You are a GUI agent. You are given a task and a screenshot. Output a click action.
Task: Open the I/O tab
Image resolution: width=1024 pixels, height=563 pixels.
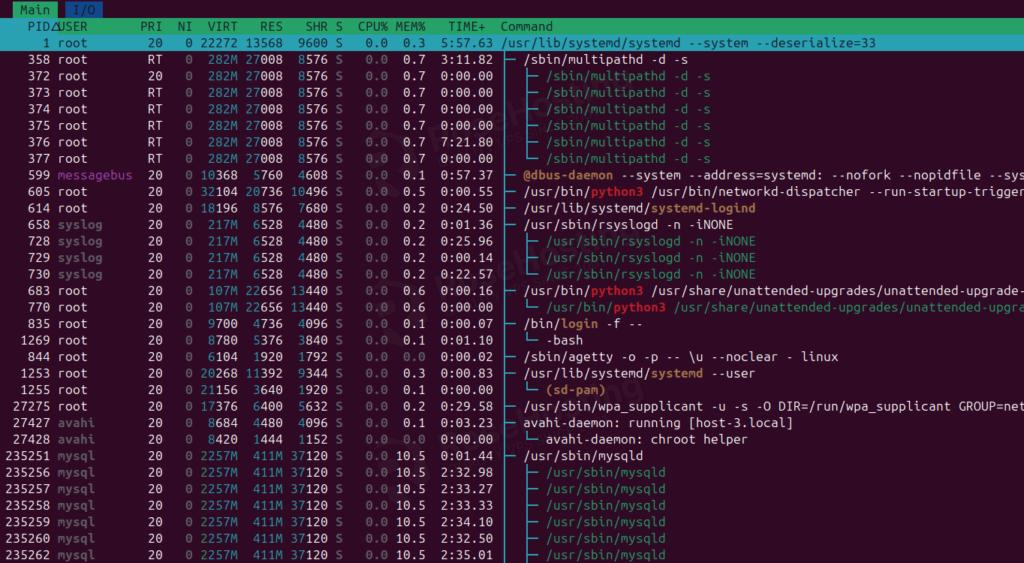(84, 10)
